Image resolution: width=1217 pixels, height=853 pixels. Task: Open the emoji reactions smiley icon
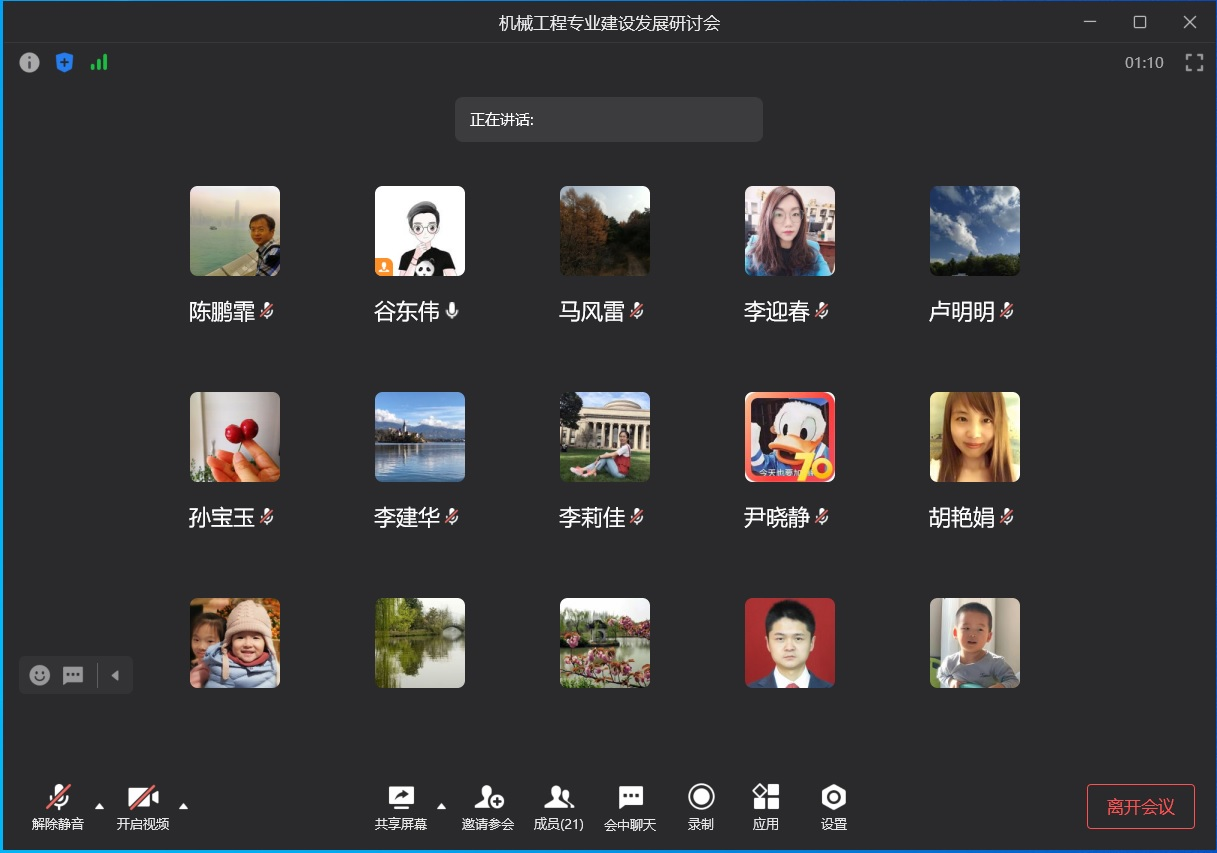tap(40, 675)
